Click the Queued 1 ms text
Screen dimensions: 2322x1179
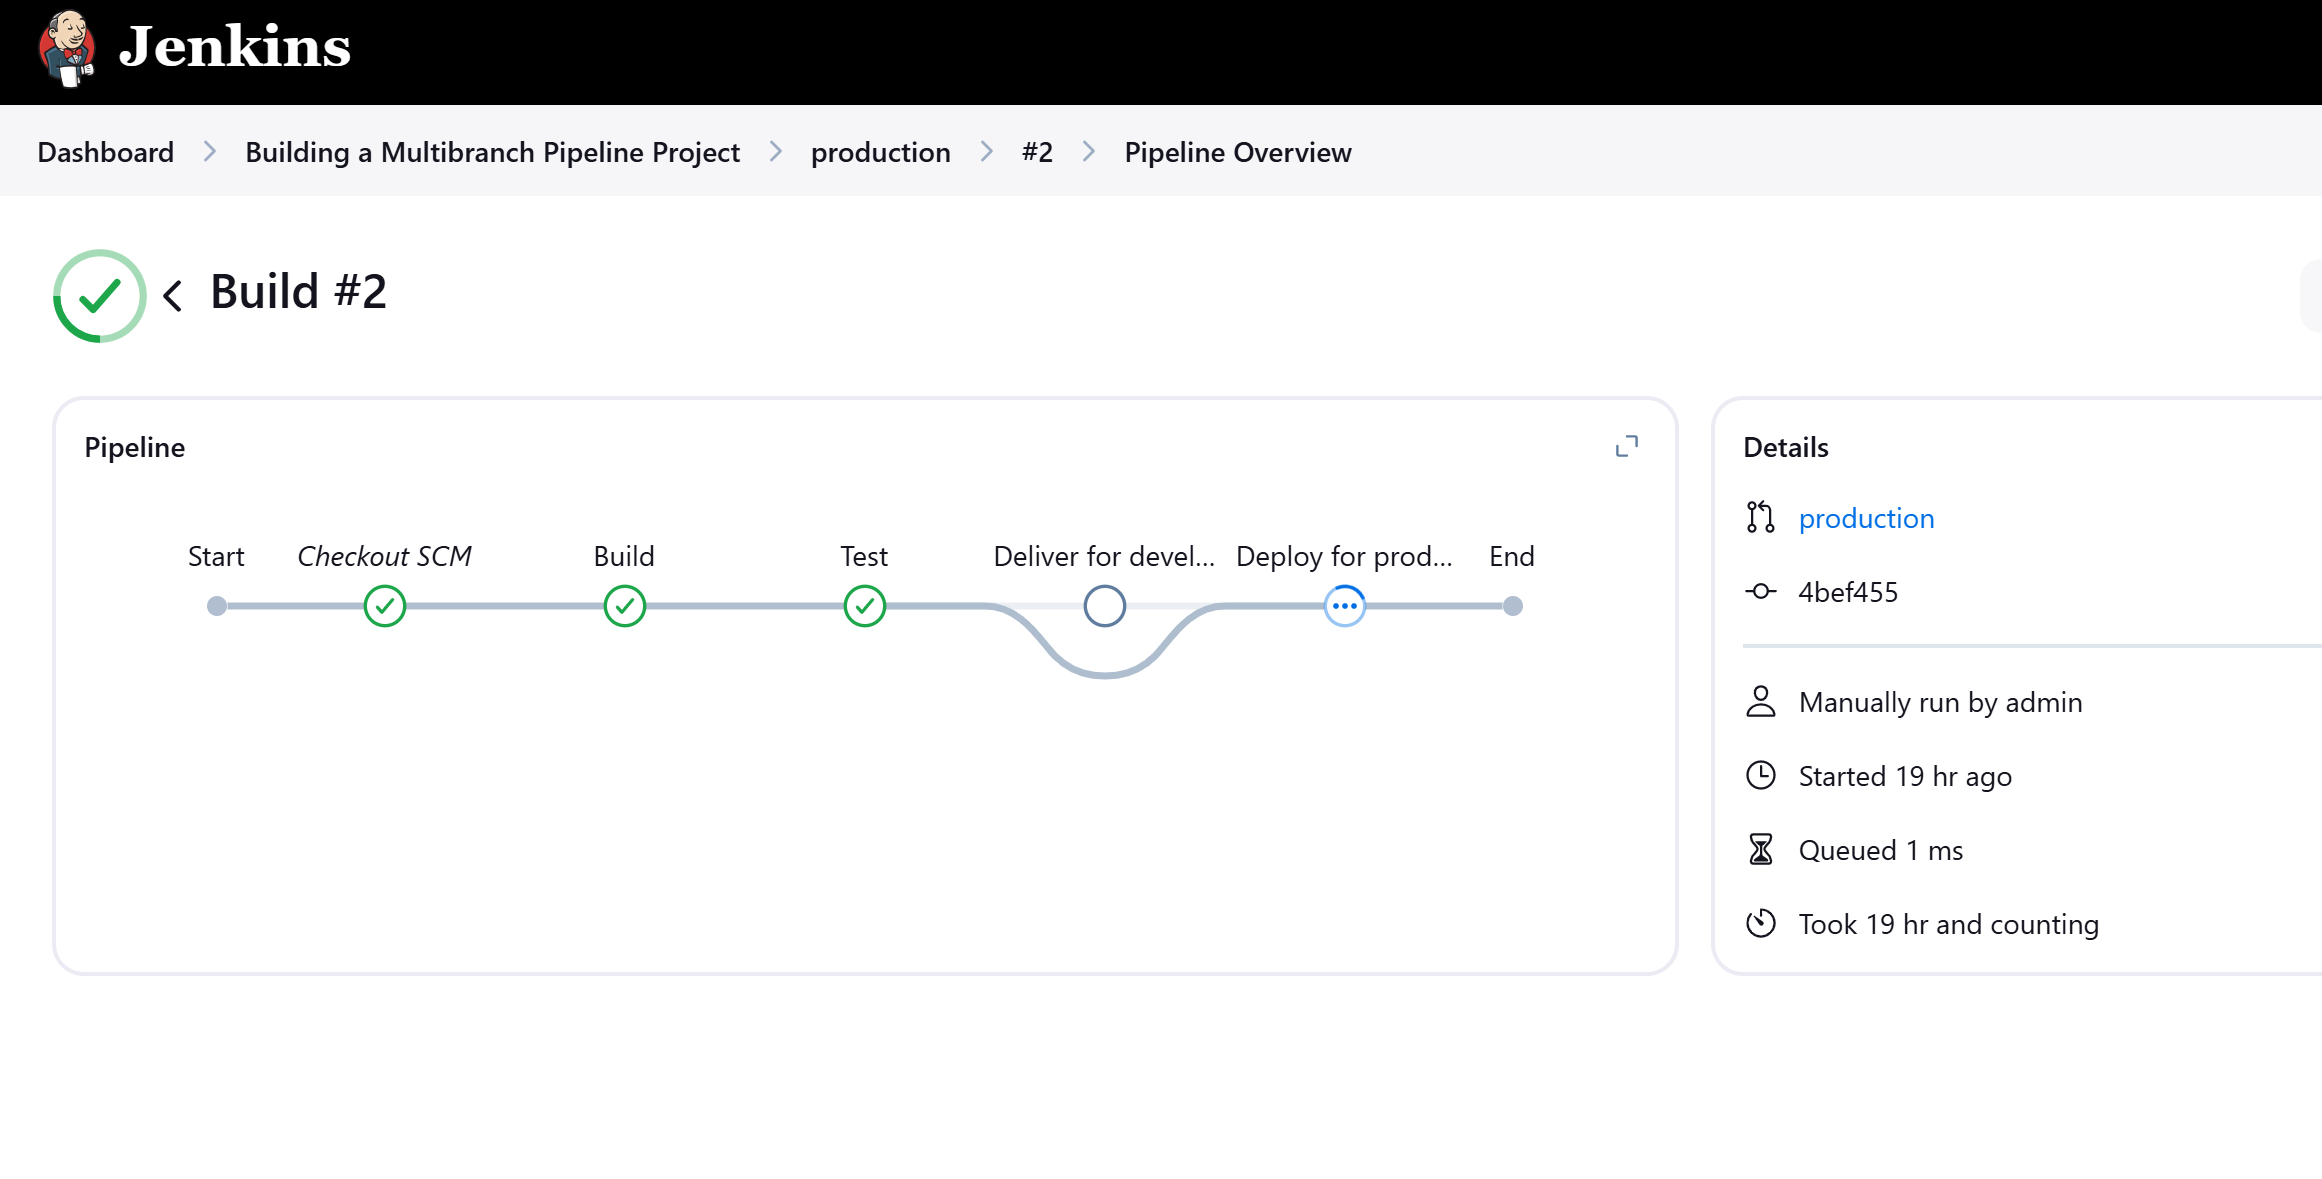pyautogui.click(x=1881, y=850)
